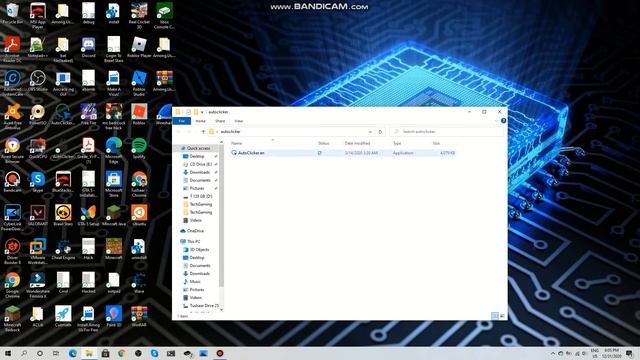Sort files by Date modified column
This screenshot has height=360, width=640.
click(x=357, y=143)
